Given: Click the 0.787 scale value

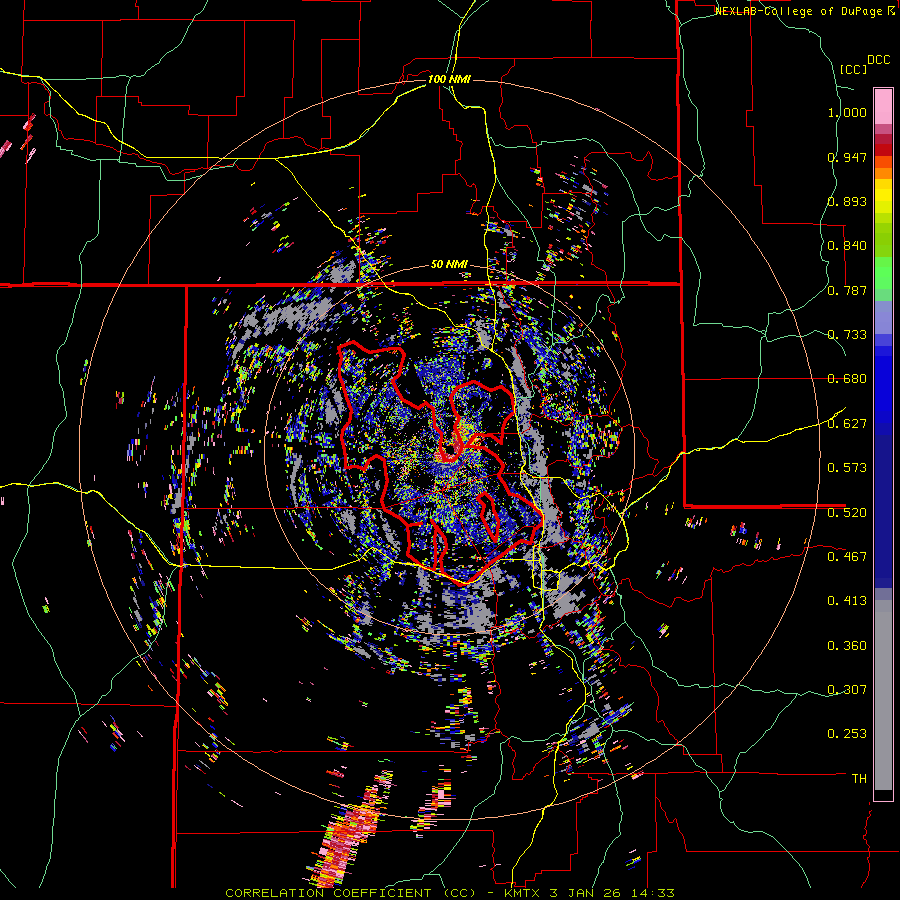Looking at the screenshot, I should pos(847,290).
